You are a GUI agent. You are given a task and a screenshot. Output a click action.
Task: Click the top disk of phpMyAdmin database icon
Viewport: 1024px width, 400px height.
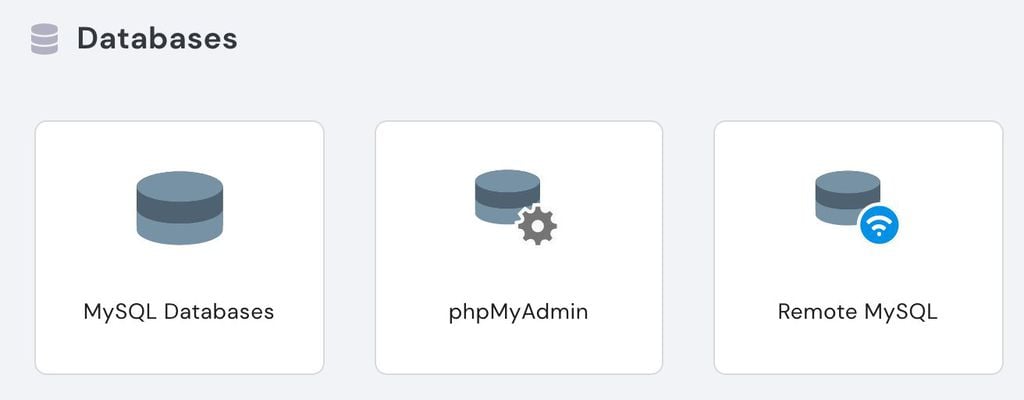coord(507,180)
